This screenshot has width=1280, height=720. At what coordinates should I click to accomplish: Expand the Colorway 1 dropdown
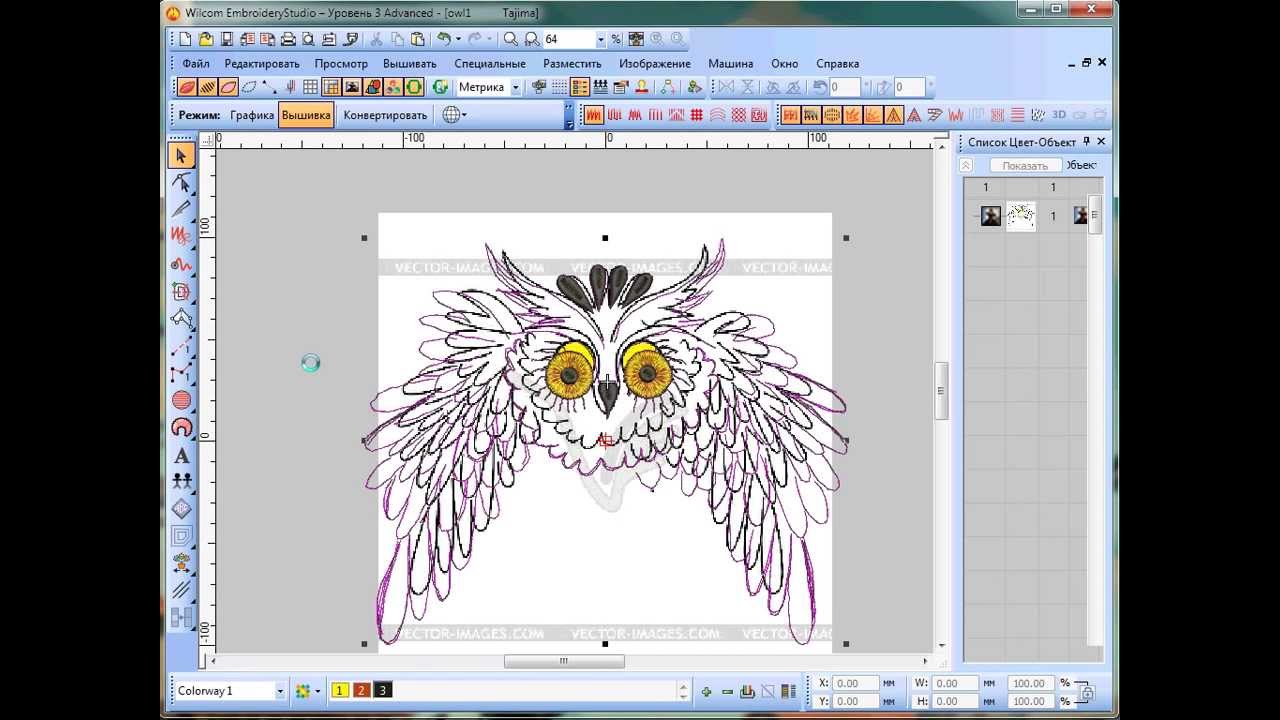click(279, 691)
